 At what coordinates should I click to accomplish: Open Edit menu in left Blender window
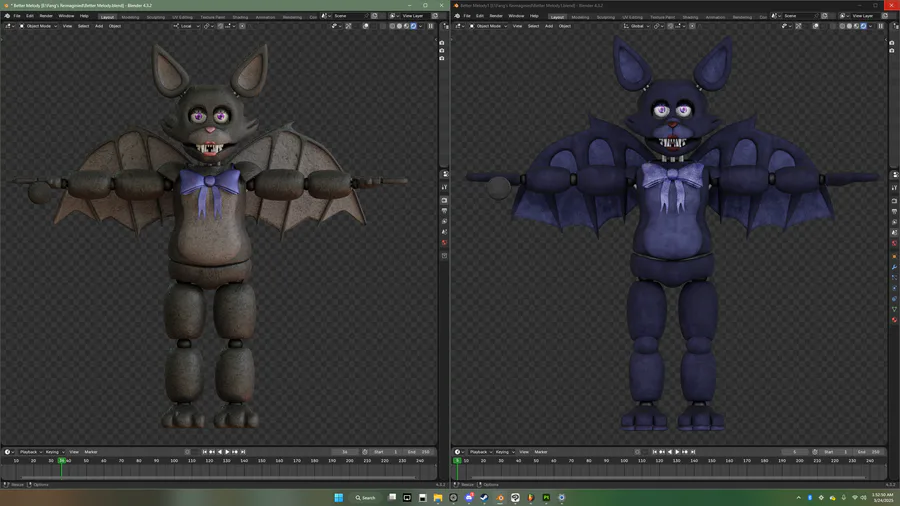(x=30, y=16)
